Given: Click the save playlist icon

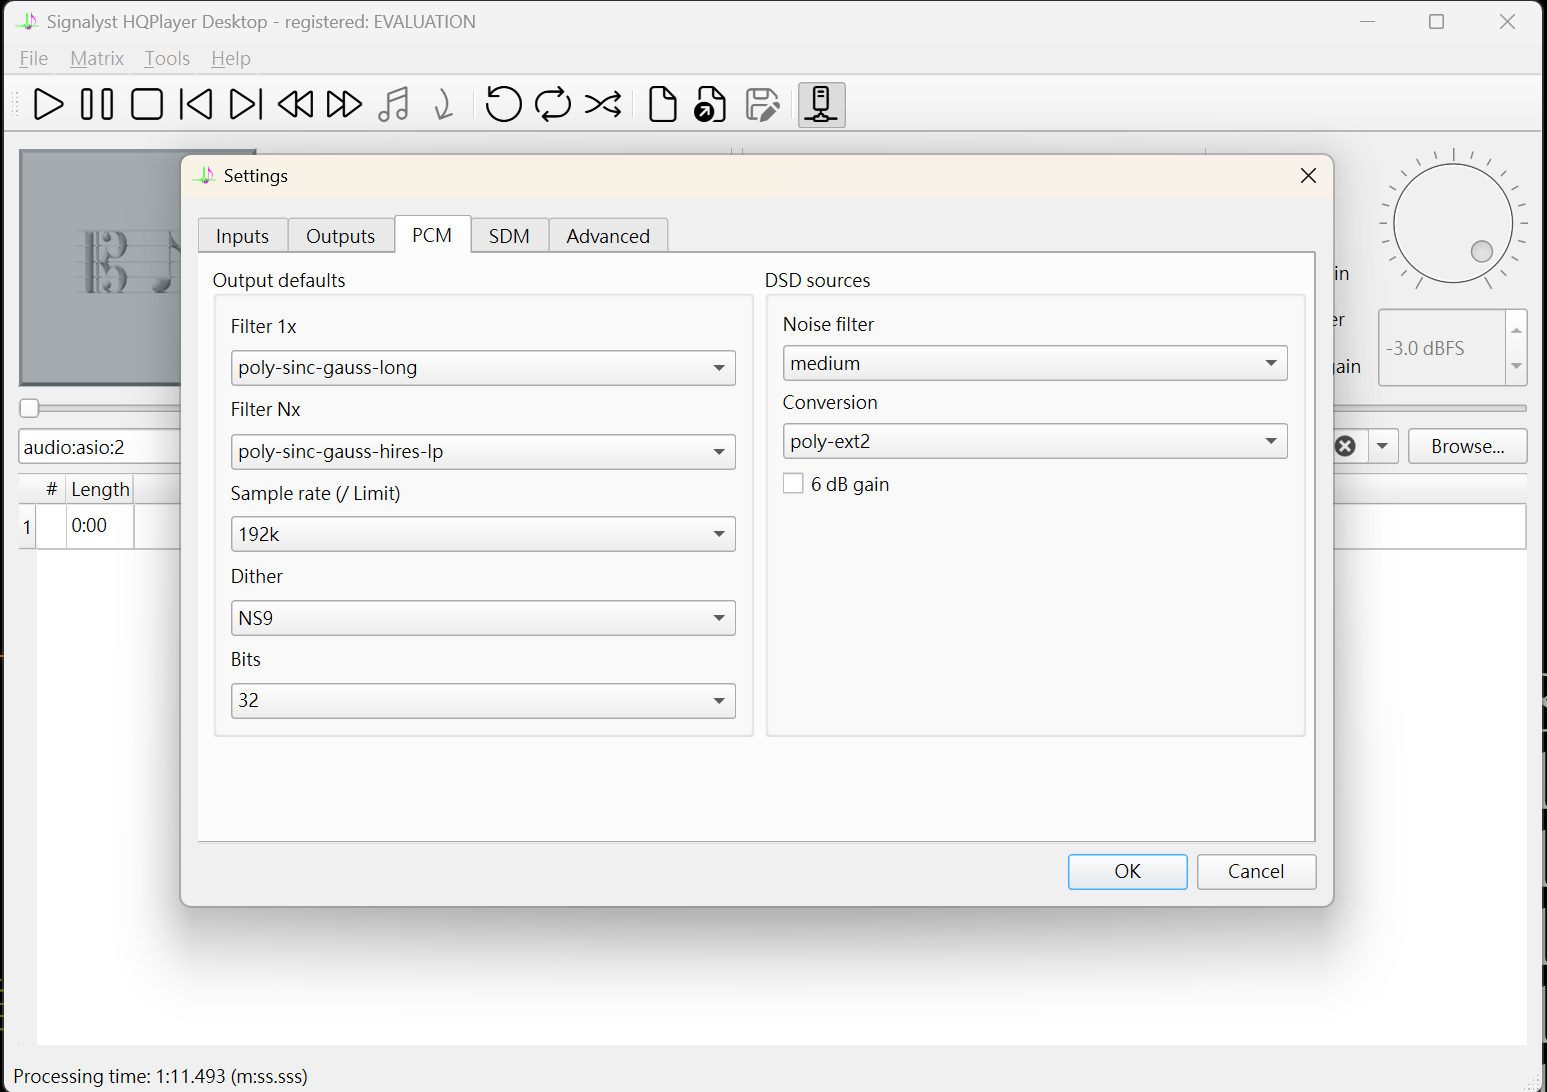Looking at the screenshot, I should 762,104.
